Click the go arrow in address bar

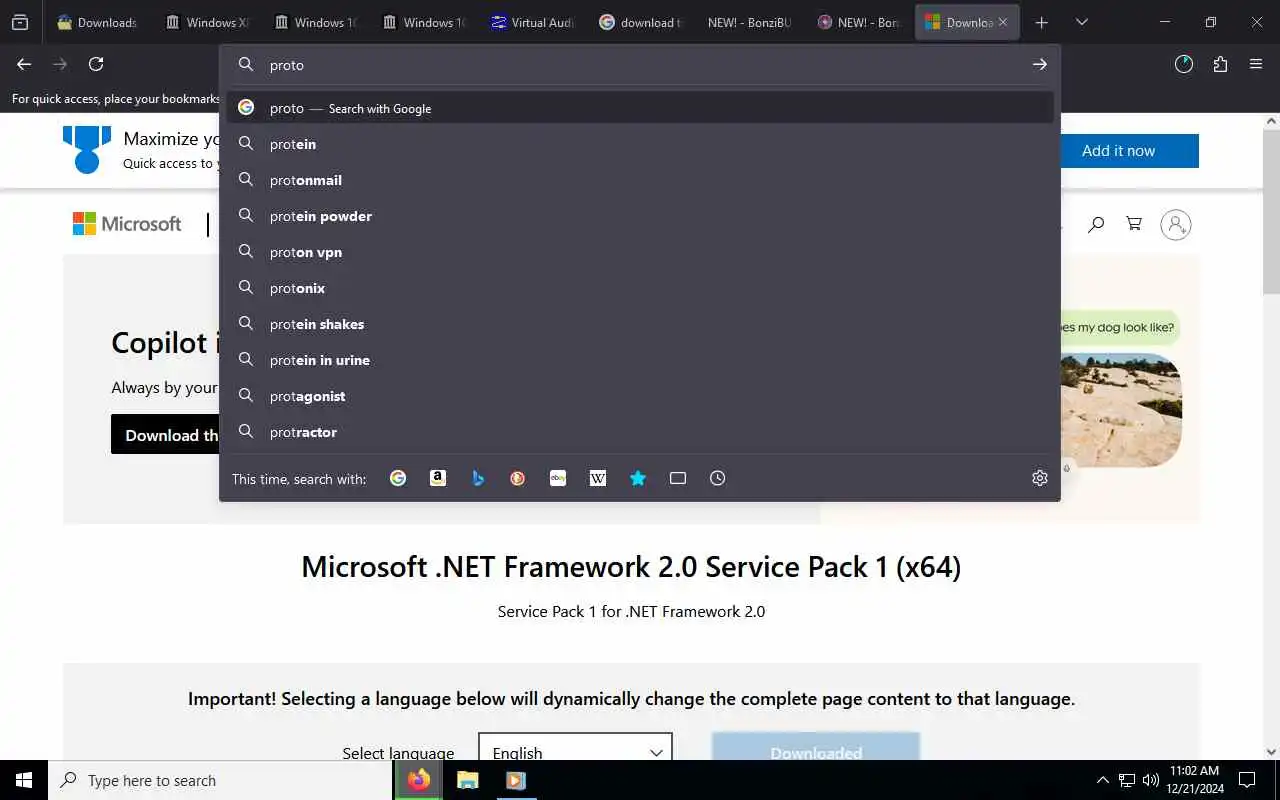[x=1040, y=64]
